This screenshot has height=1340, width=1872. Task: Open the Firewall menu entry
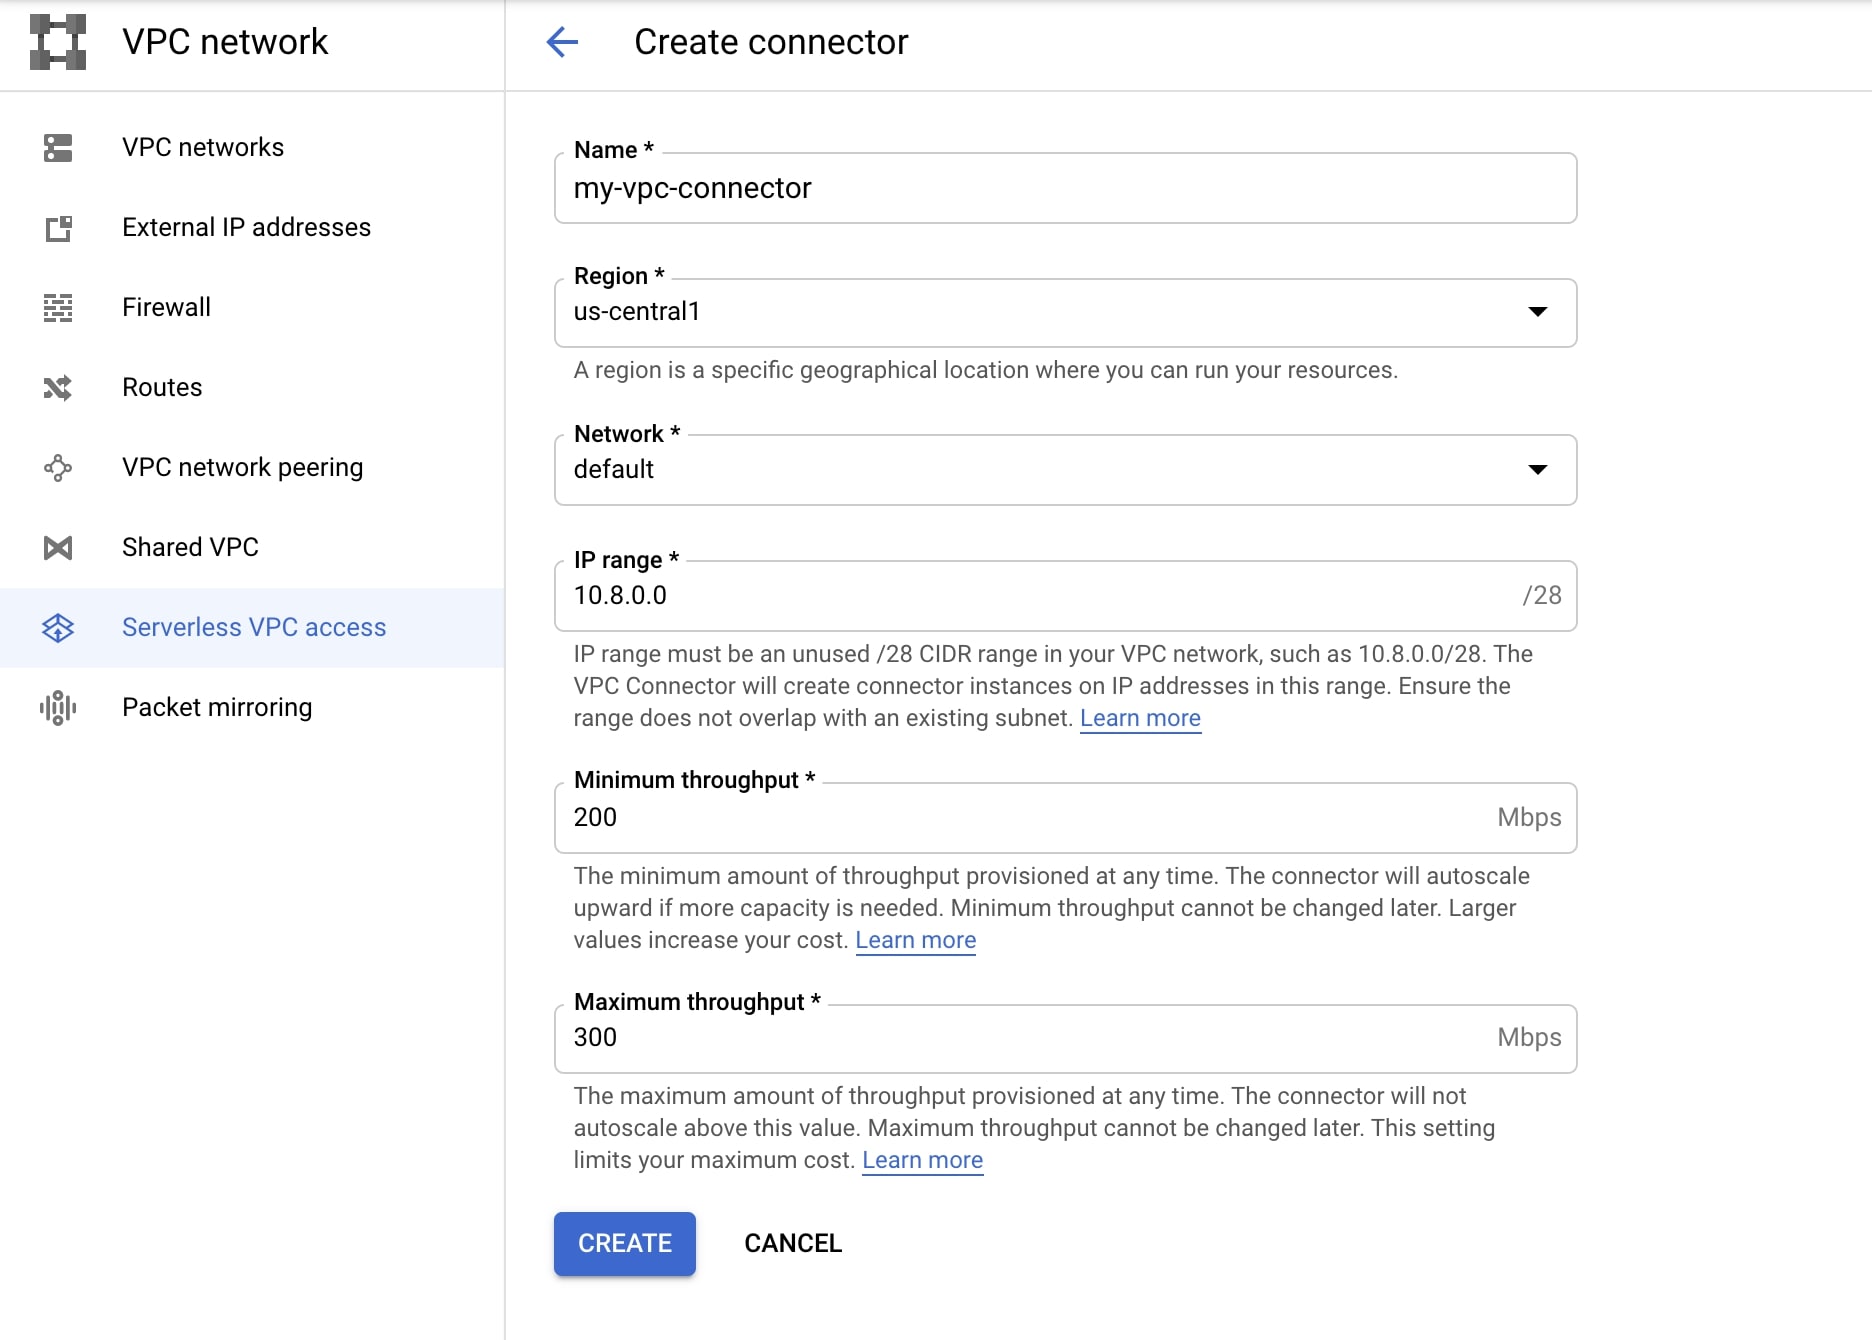point(166,308)
